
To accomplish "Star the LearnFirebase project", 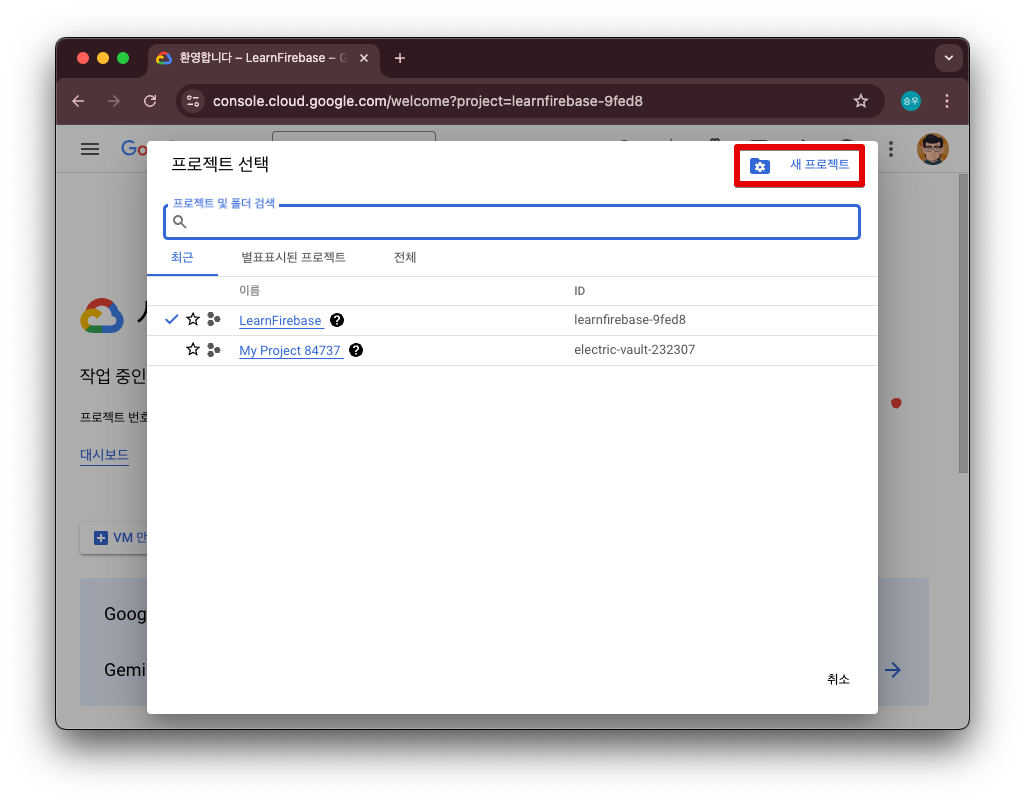I will (193, 319).
